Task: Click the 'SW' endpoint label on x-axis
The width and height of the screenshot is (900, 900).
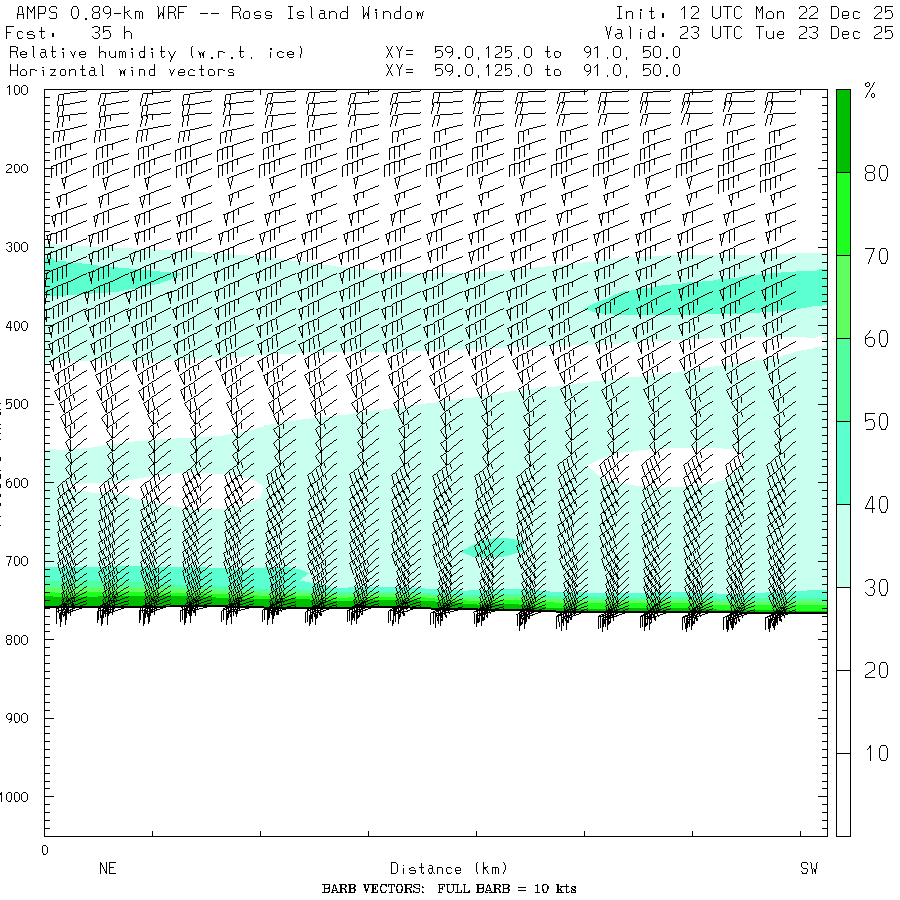Action: coord(808,869)
